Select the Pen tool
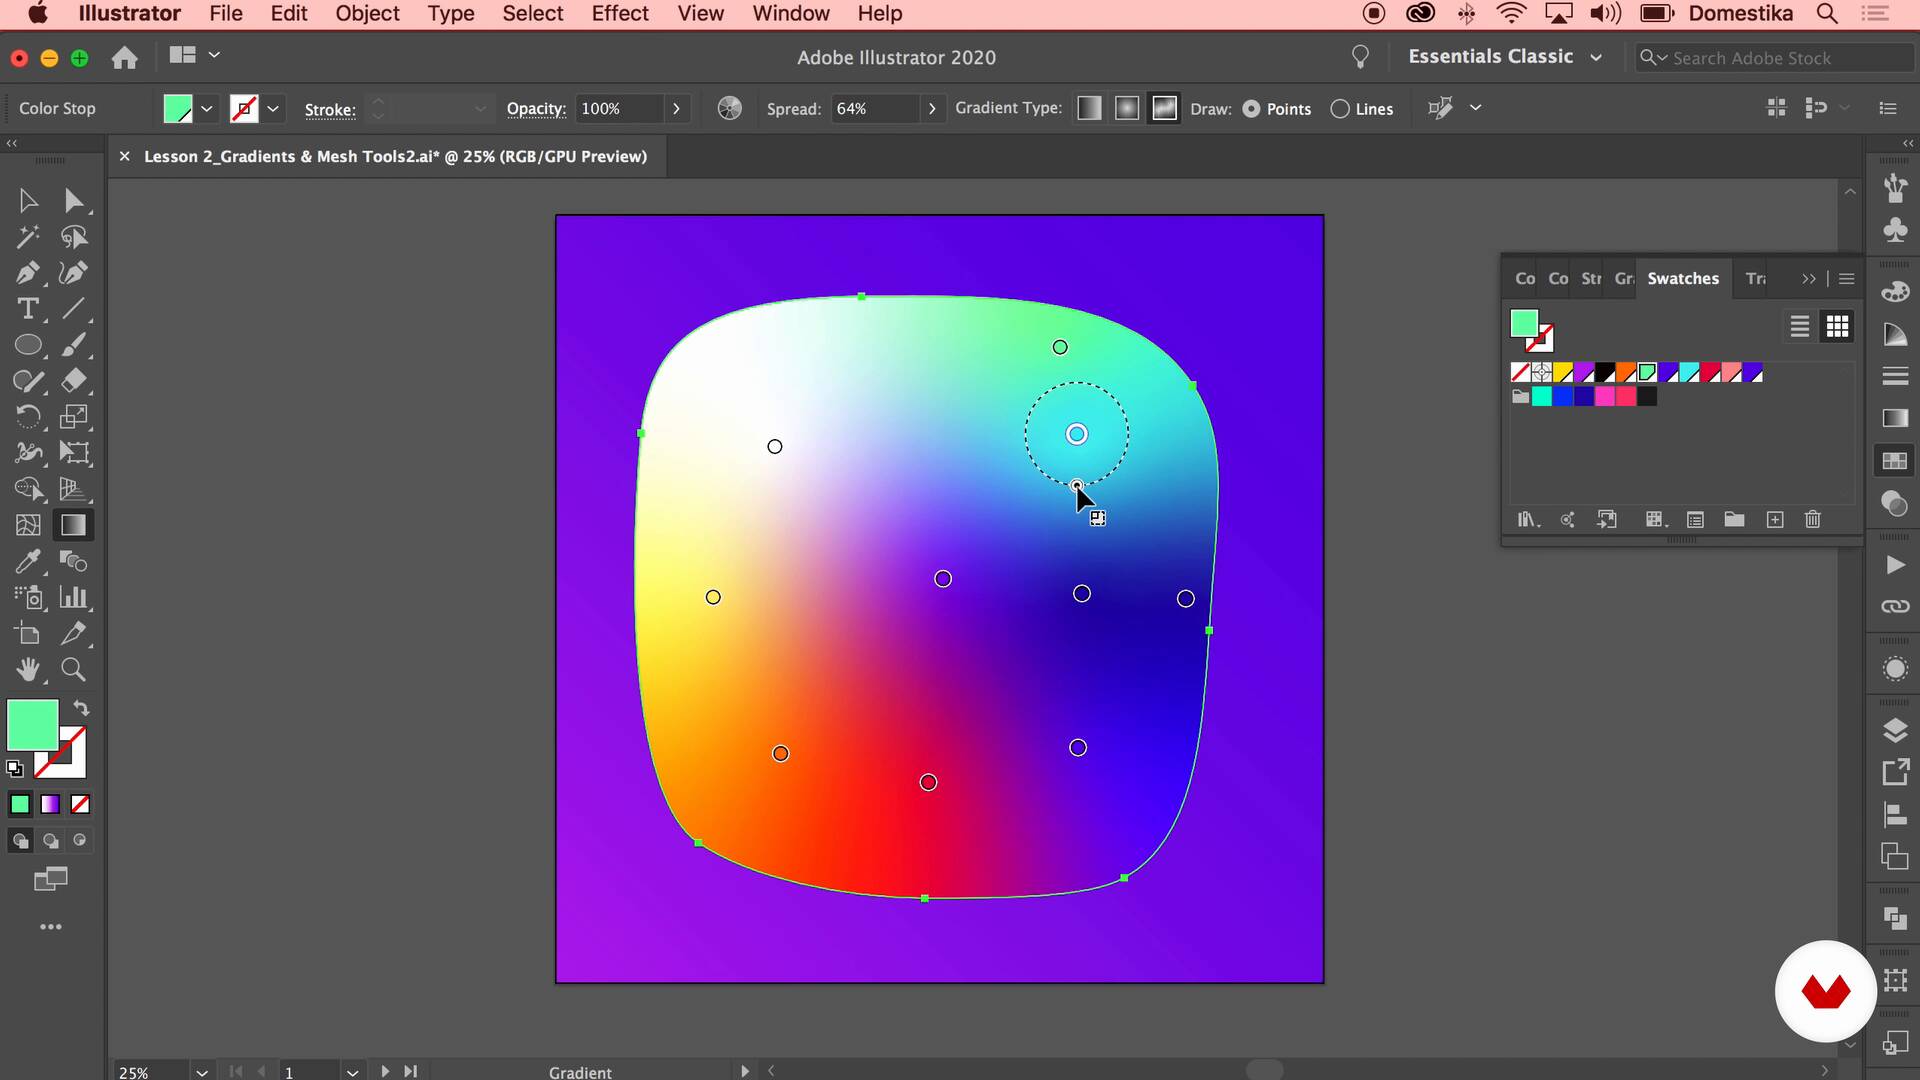 28,273
